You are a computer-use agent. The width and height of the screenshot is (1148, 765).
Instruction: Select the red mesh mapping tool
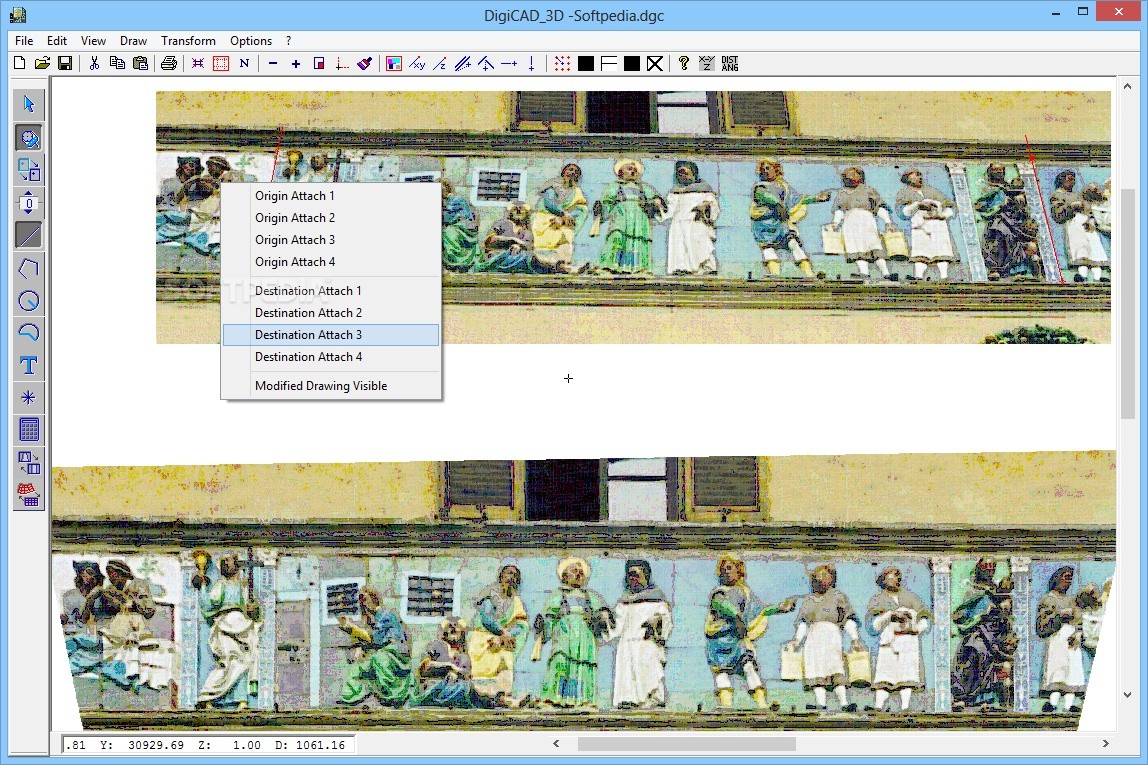tap(29, 495)
